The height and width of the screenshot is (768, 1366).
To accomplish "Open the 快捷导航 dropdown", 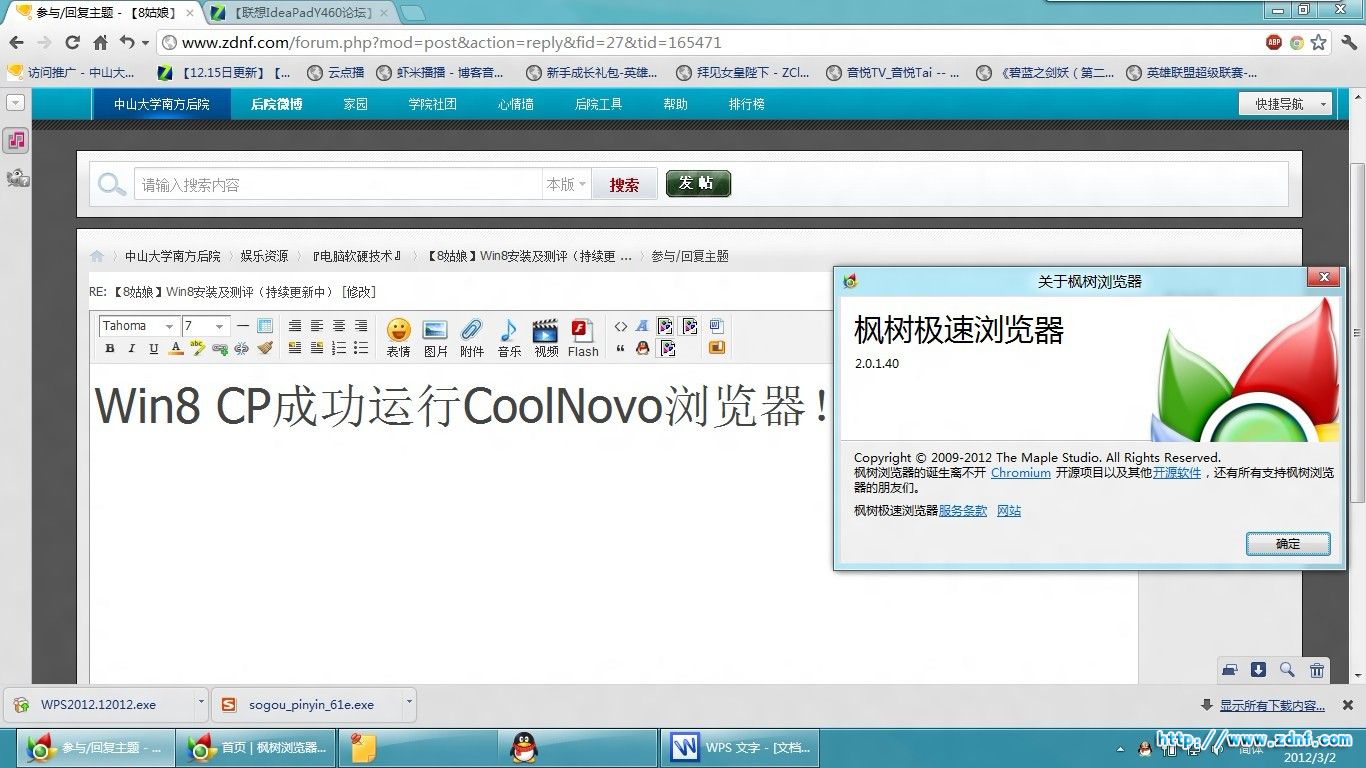I will point(1286,104).
